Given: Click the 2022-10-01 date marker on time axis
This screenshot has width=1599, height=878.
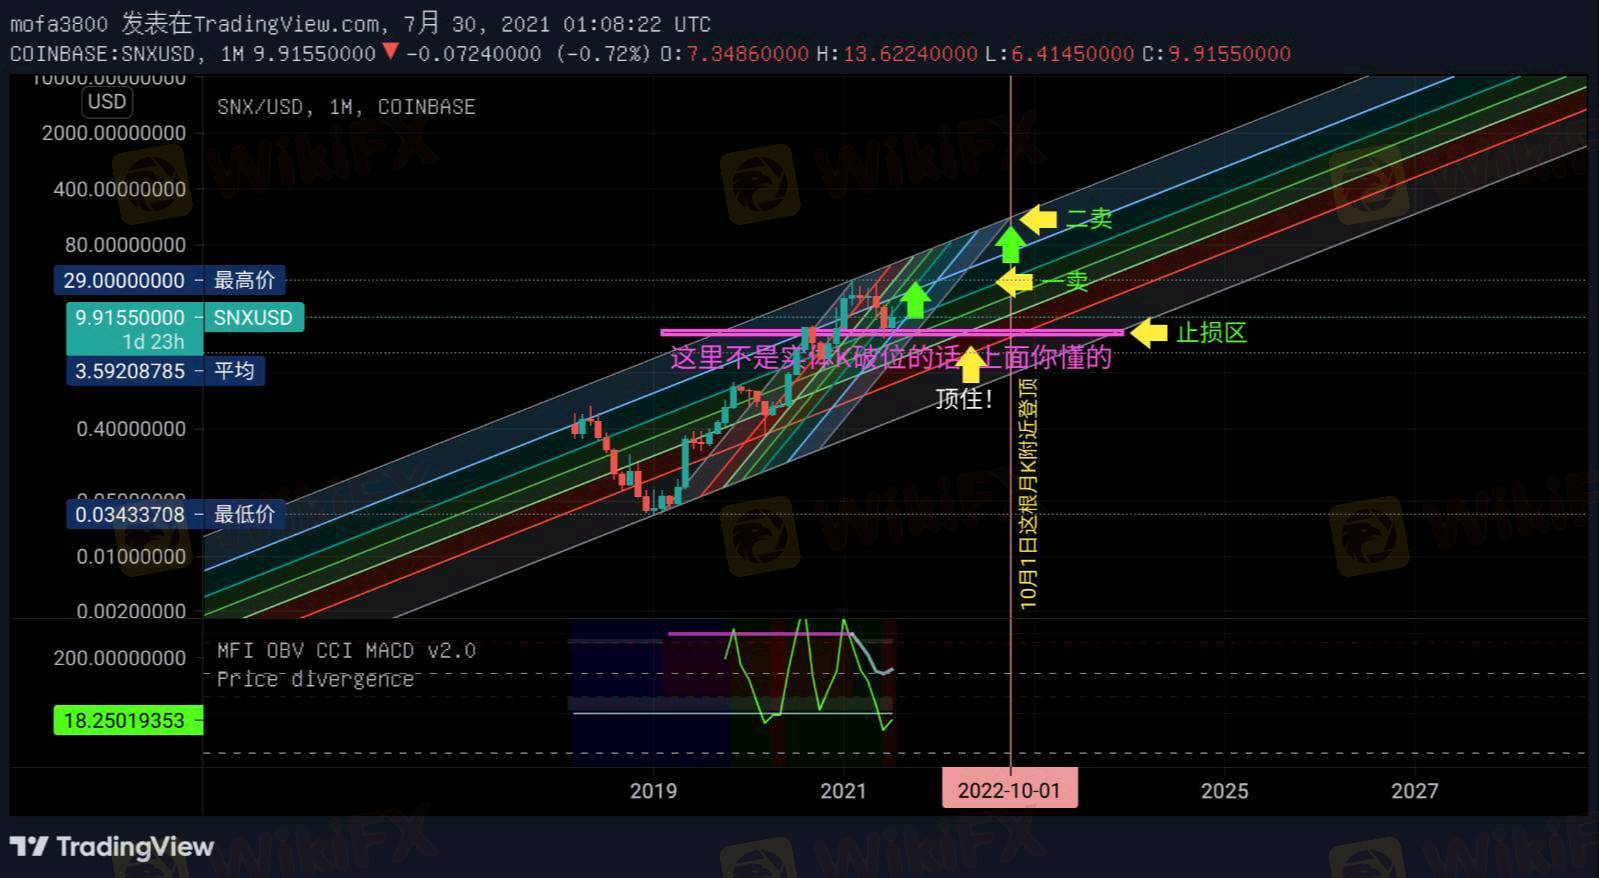Looking at the screenshot, I should pyautogui.click(x=1009, y=790).
